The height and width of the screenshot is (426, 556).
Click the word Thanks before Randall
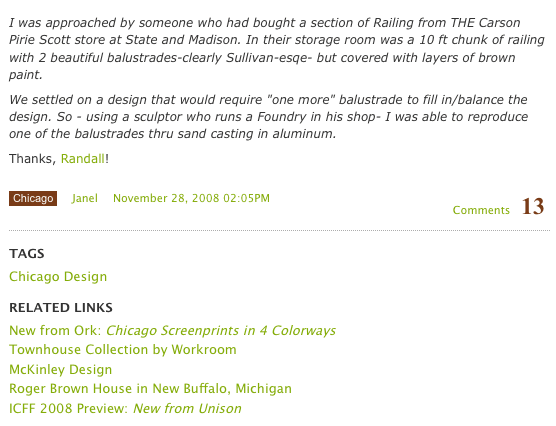(x=32, y=159)
